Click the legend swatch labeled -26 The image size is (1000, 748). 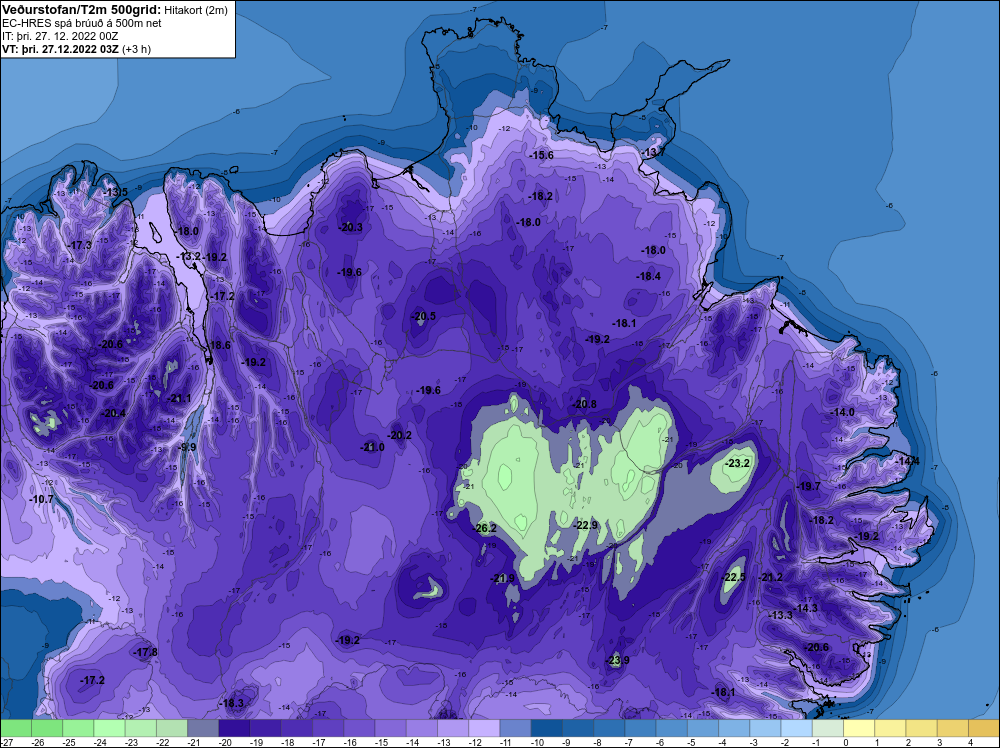[47, 729]
